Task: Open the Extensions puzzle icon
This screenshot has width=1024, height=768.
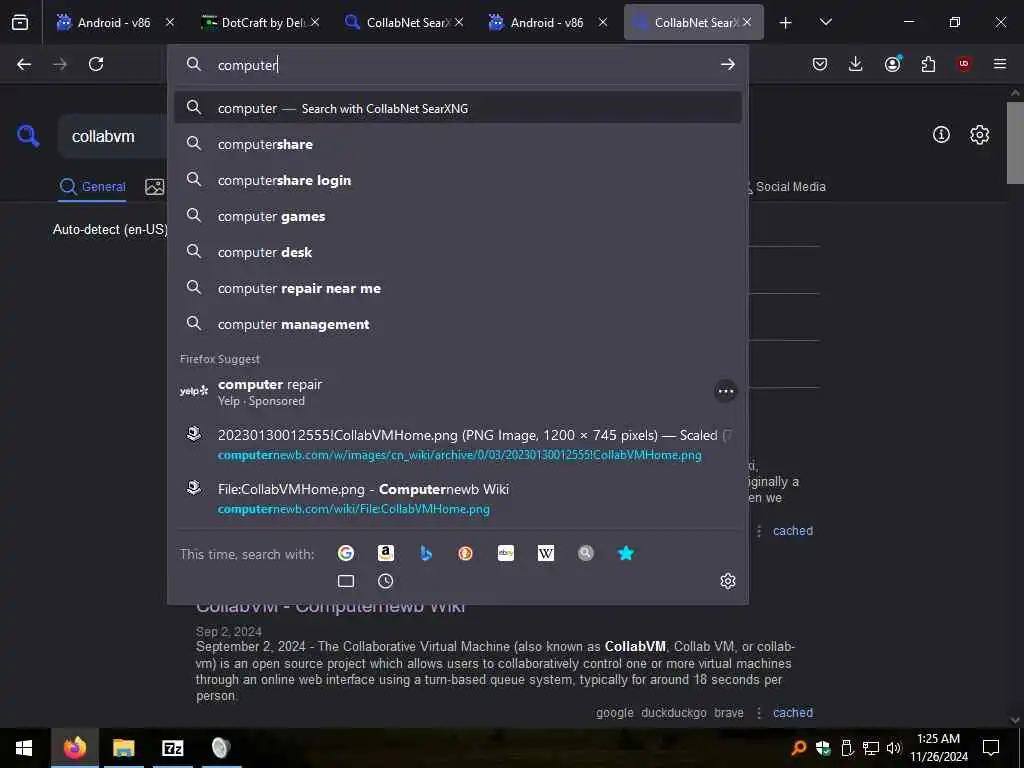Action: click(x=928, y=64)
